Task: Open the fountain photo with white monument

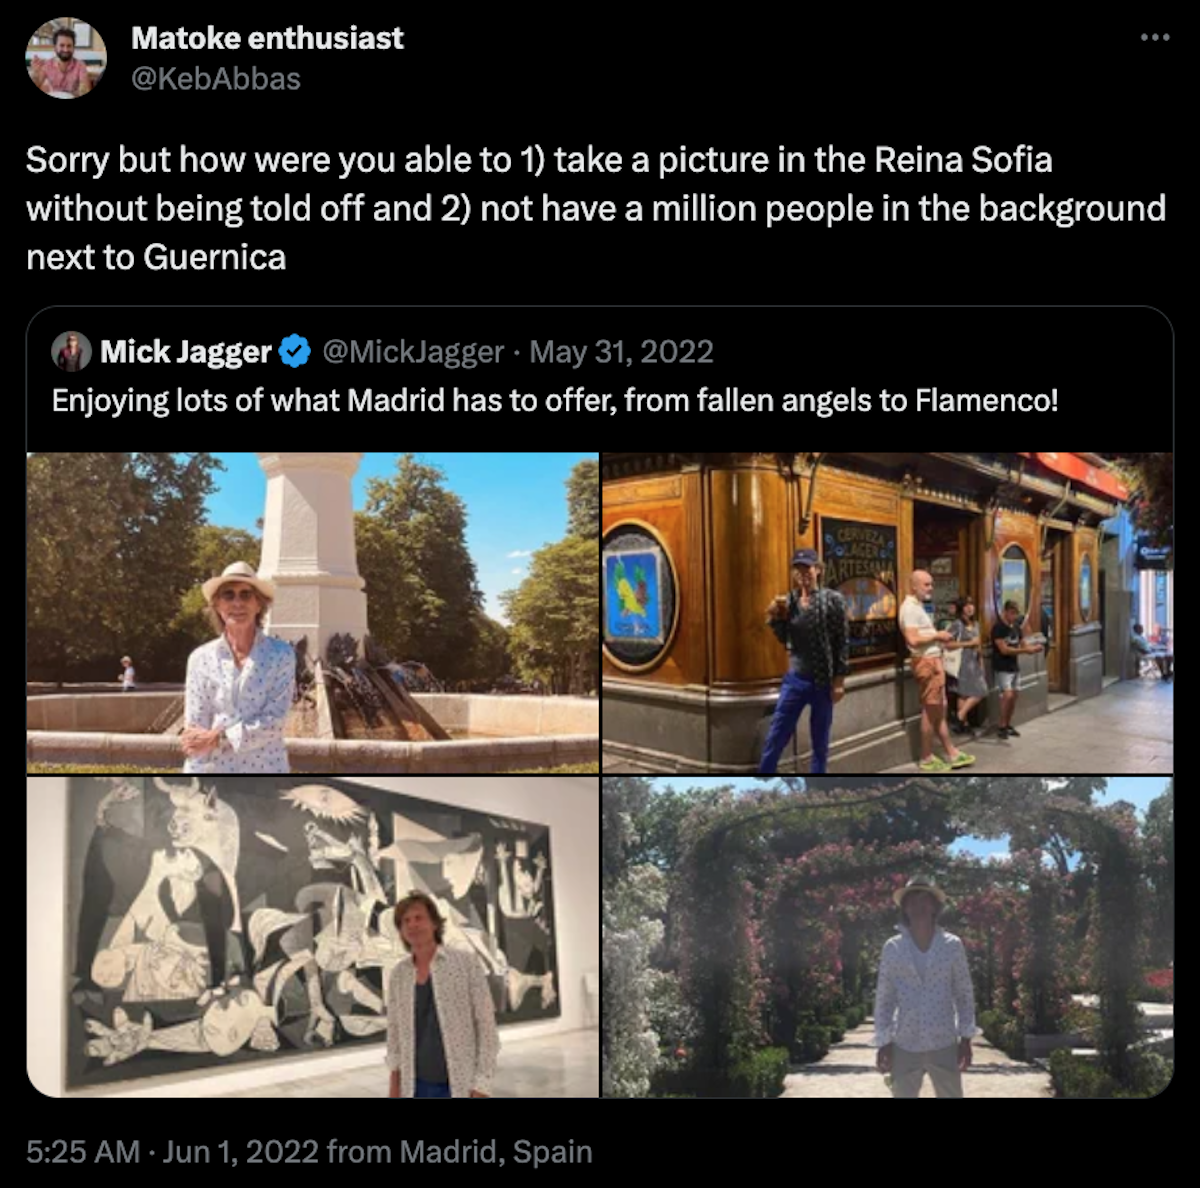Action: coord(313,613)
